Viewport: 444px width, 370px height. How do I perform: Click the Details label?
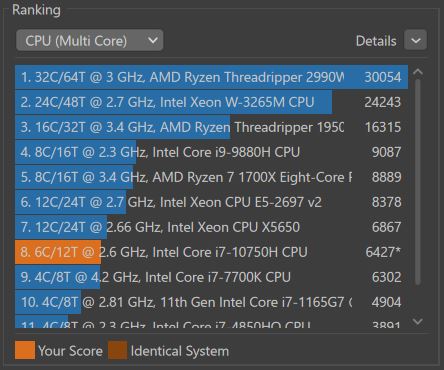(x=376, y=41)
